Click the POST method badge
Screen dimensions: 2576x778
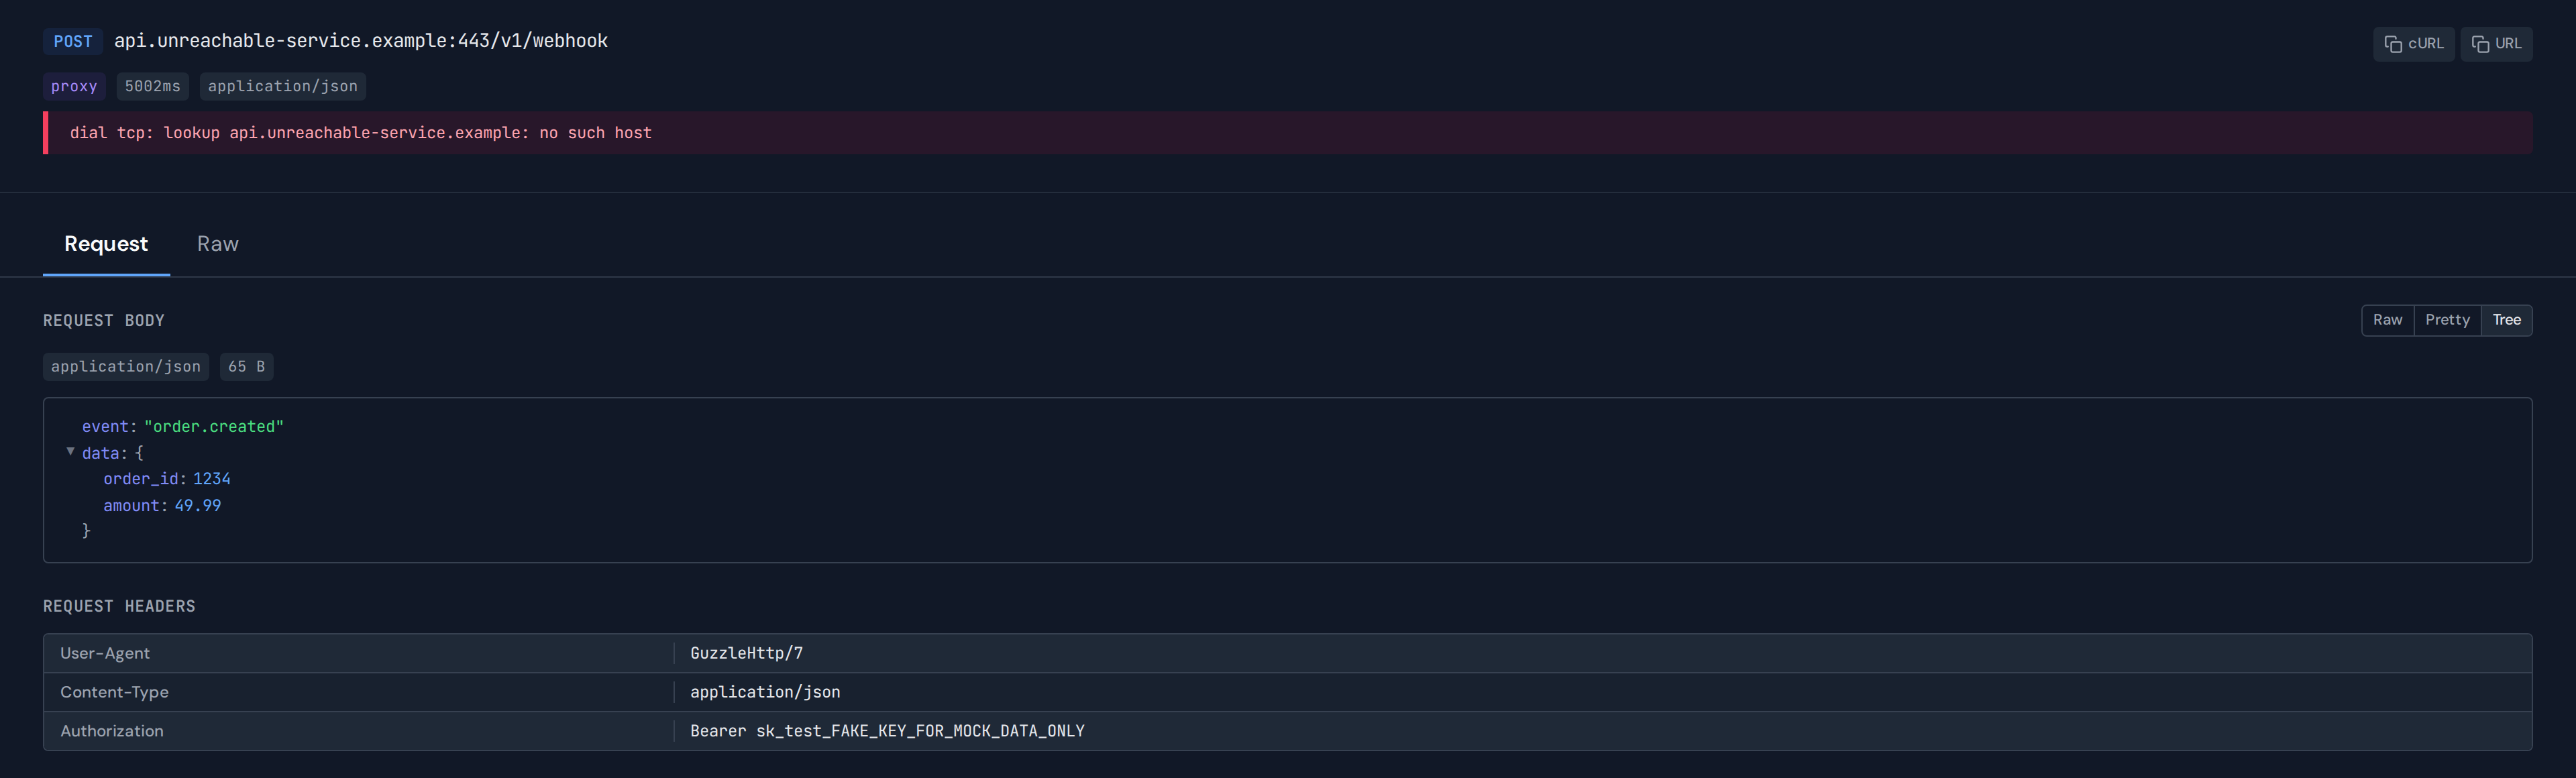coord(73,41)
